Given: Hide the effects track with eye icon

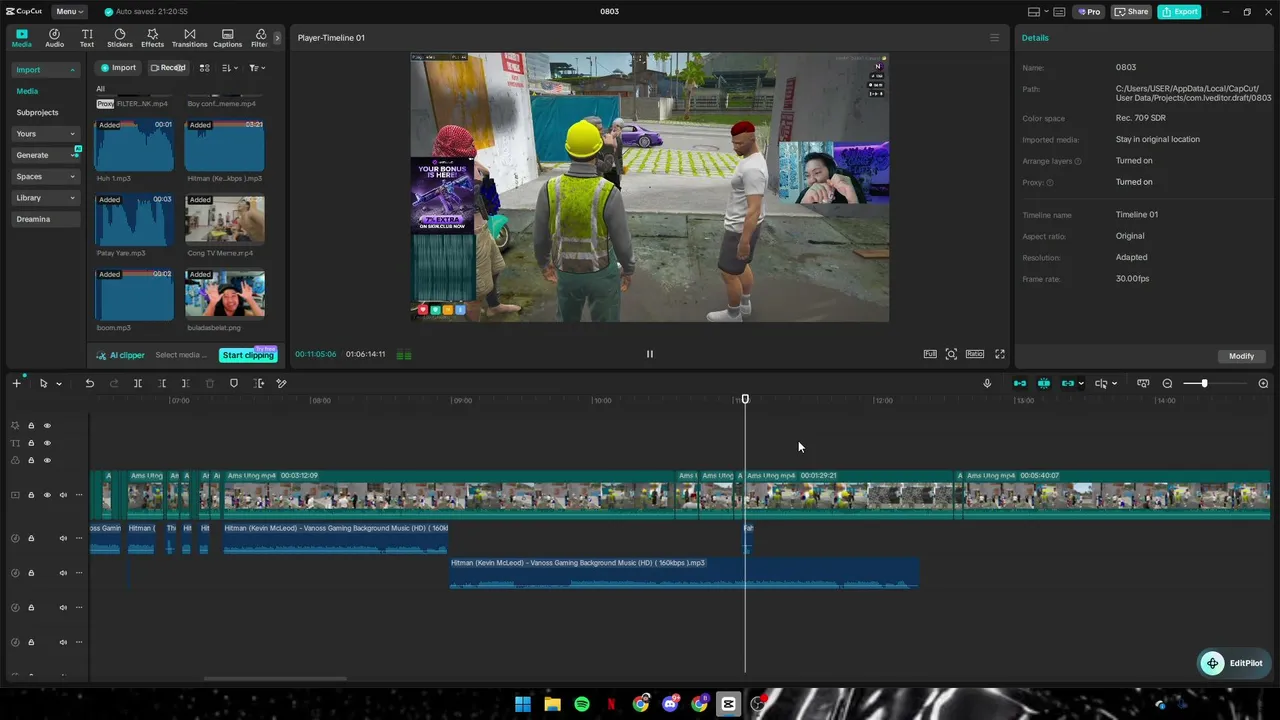Looking at the screenshot, I should [47, 426].
